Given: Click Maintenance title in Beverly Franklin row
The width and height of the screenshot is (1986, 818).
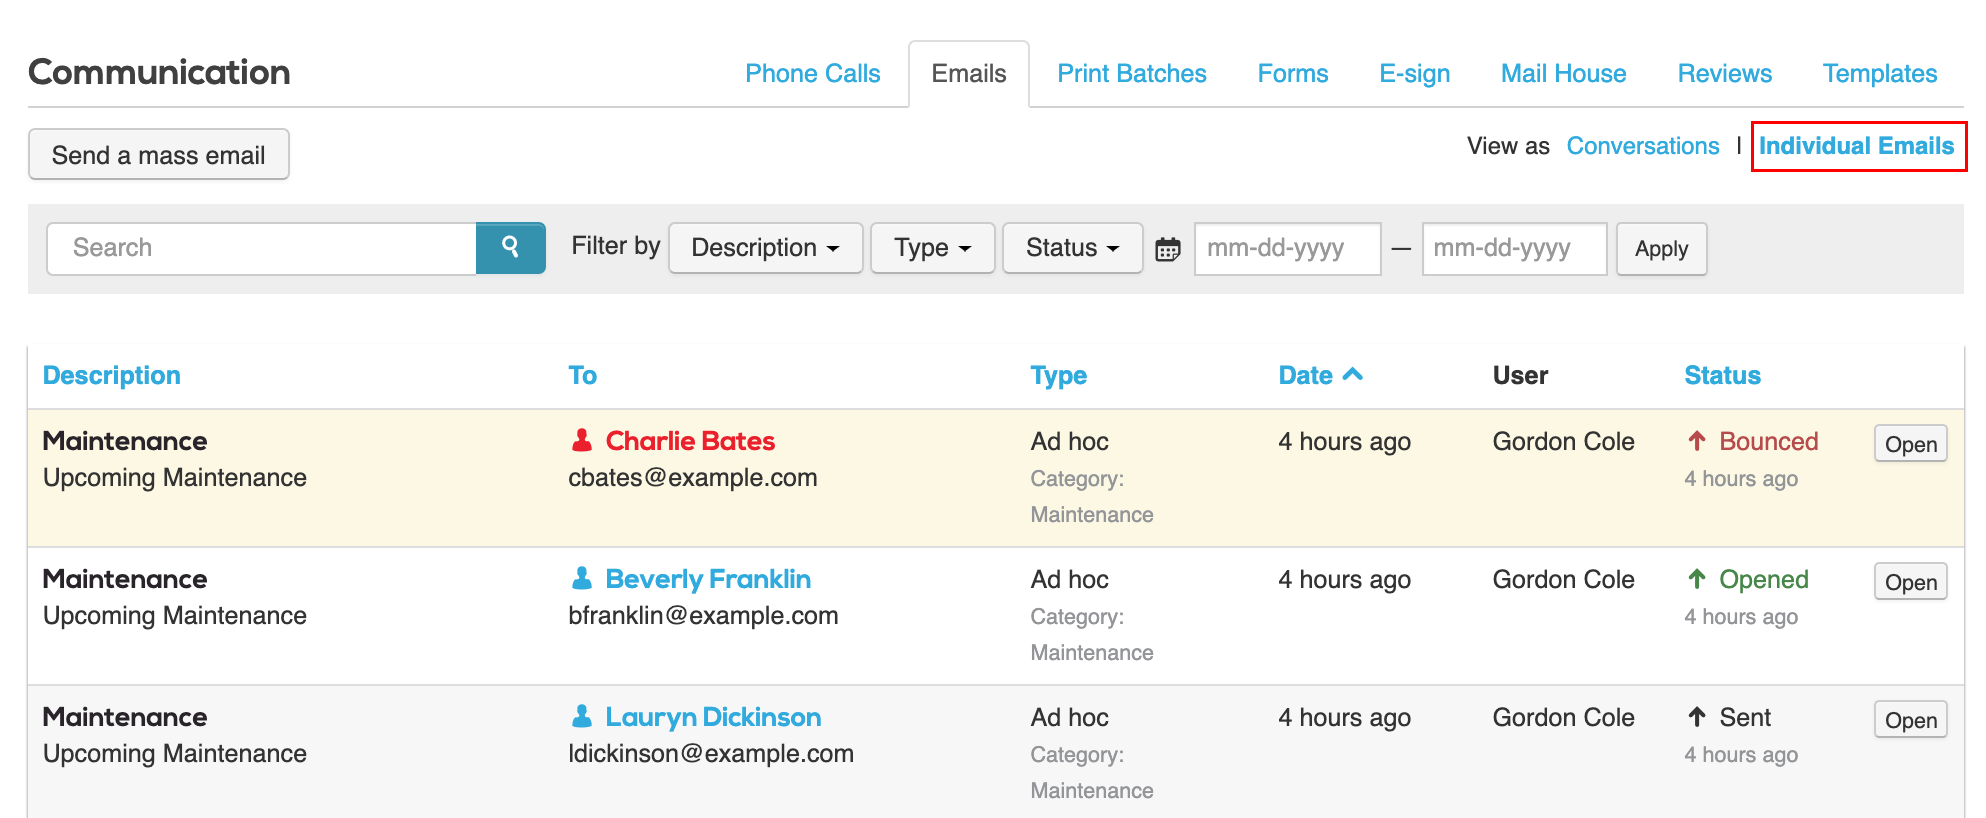Looking at the screenshot, I should coord(125,578).
